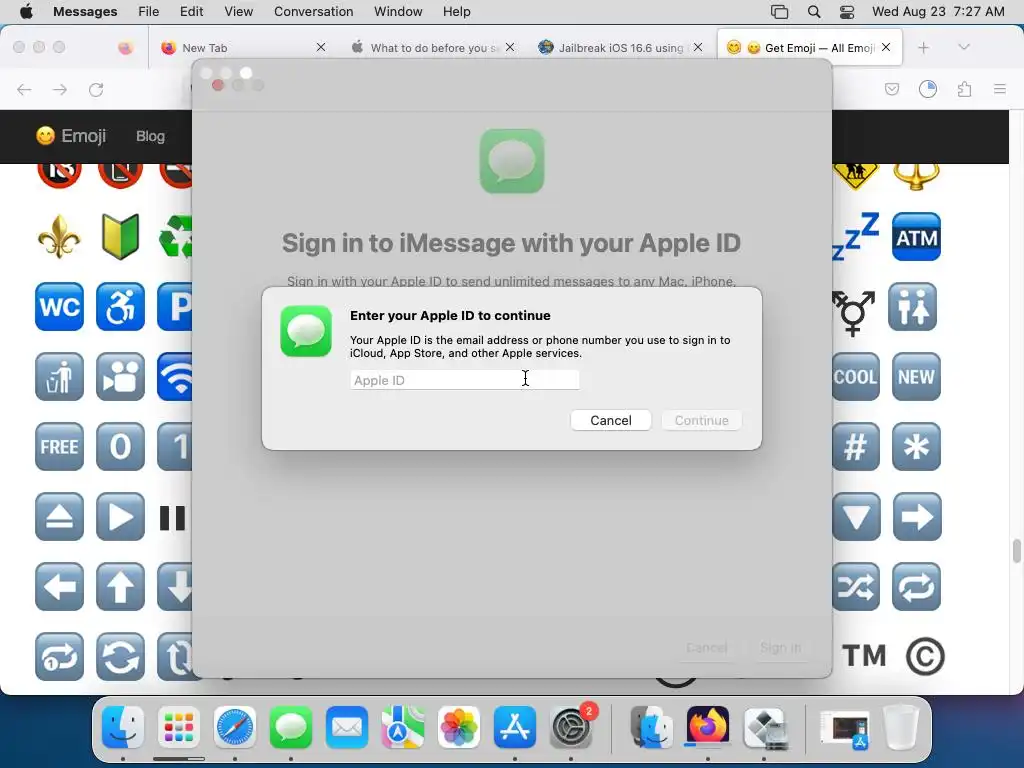Close the New Tab tab
The width and height of the screenshot is (1024, 768).
(x=321, y=47)
